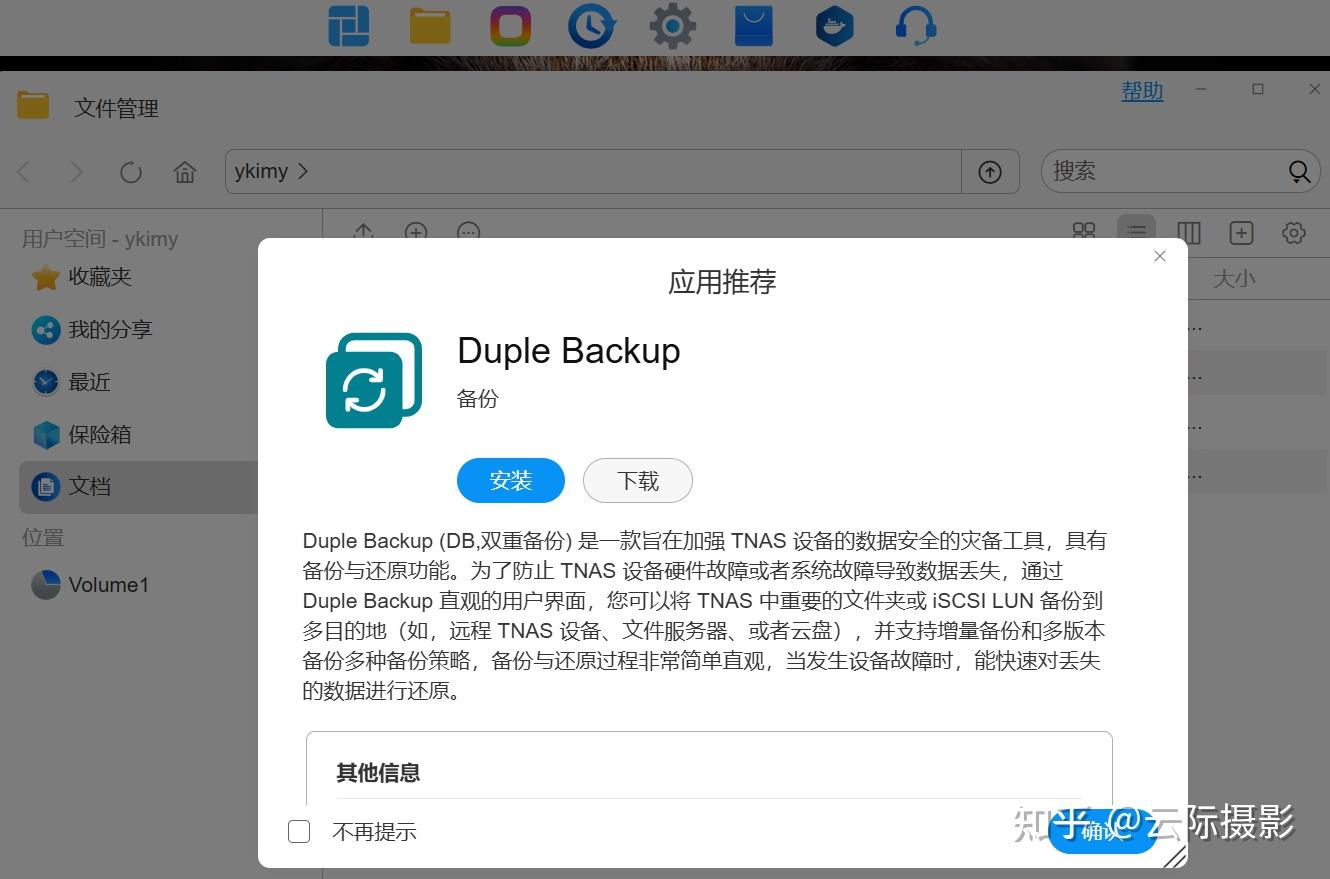Close the 应用推荐 dialog
This screenshot has height=879, width=1330.
click(1160, 256)
